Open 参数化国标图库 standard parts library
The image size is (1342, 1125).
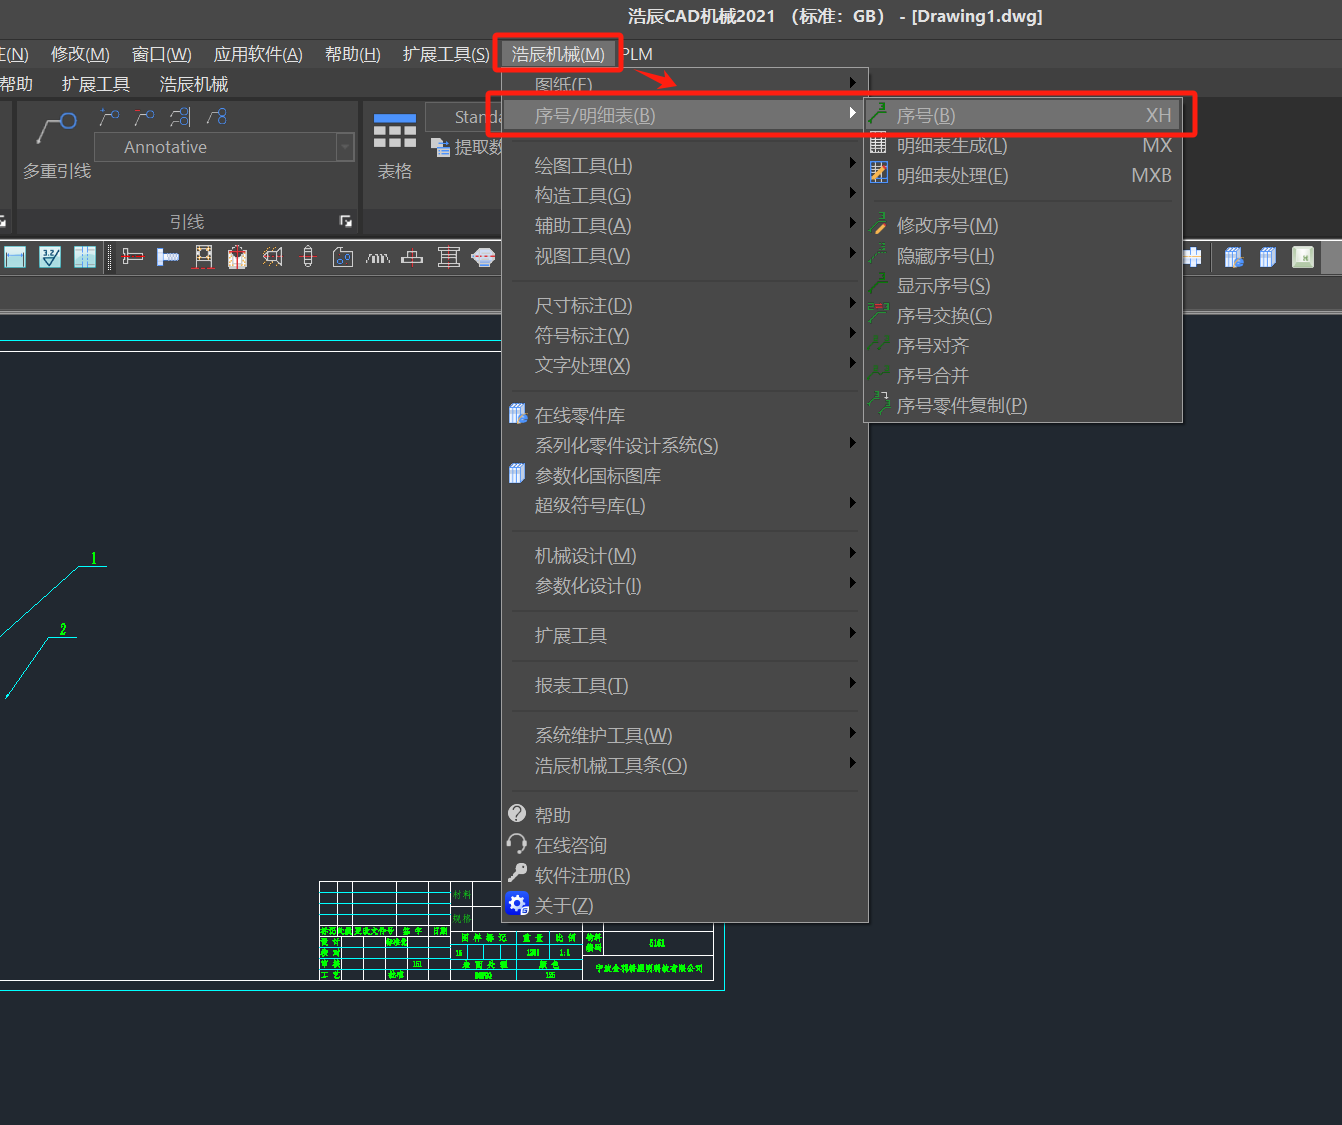pos(685,476)
